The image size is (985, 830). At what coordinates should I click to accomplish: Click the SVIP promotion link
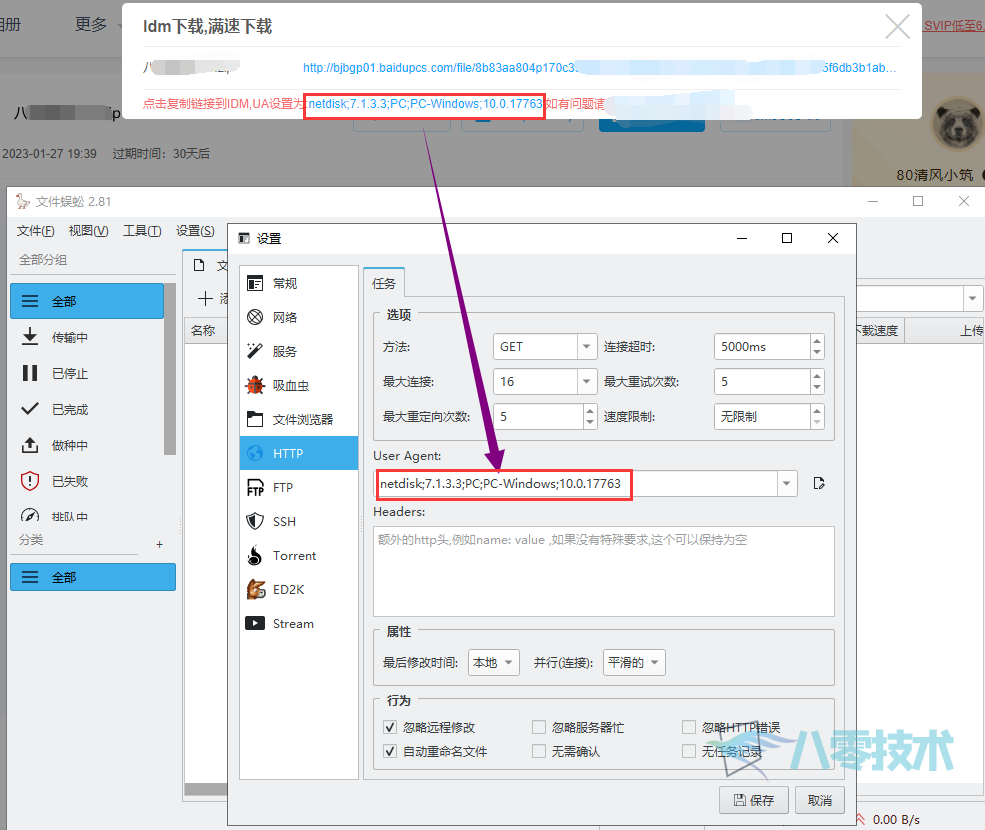tap(954, 26)
